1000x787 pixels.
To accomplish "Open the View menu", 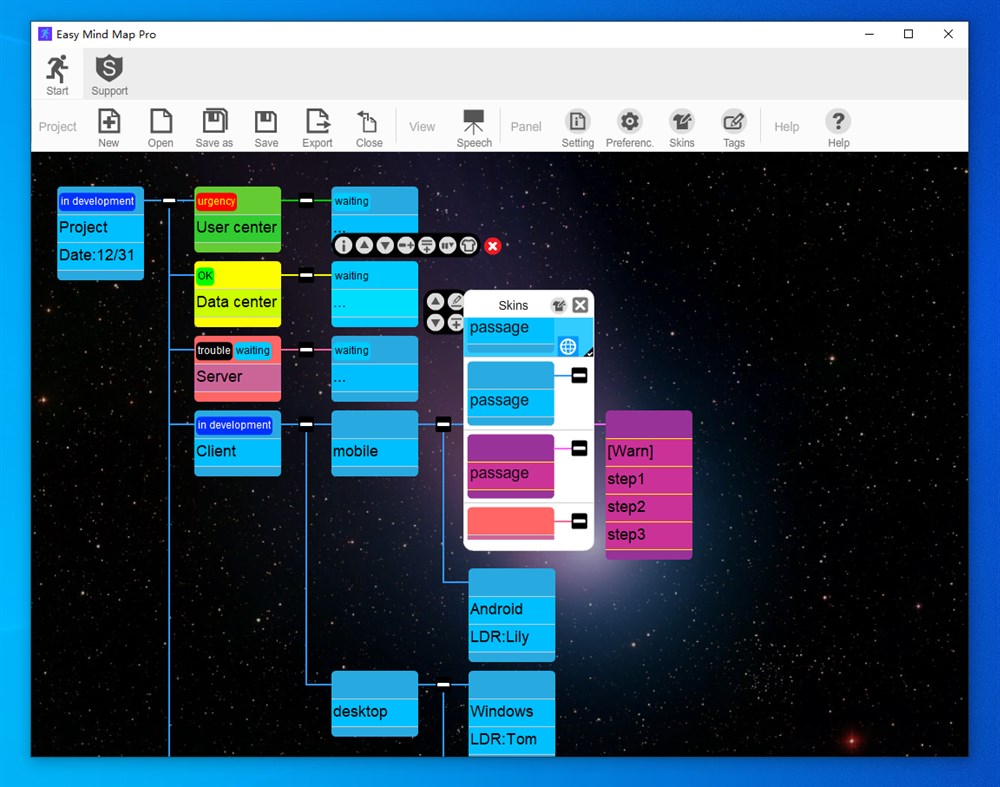I will pyautogui.click(x=421, y=126).
